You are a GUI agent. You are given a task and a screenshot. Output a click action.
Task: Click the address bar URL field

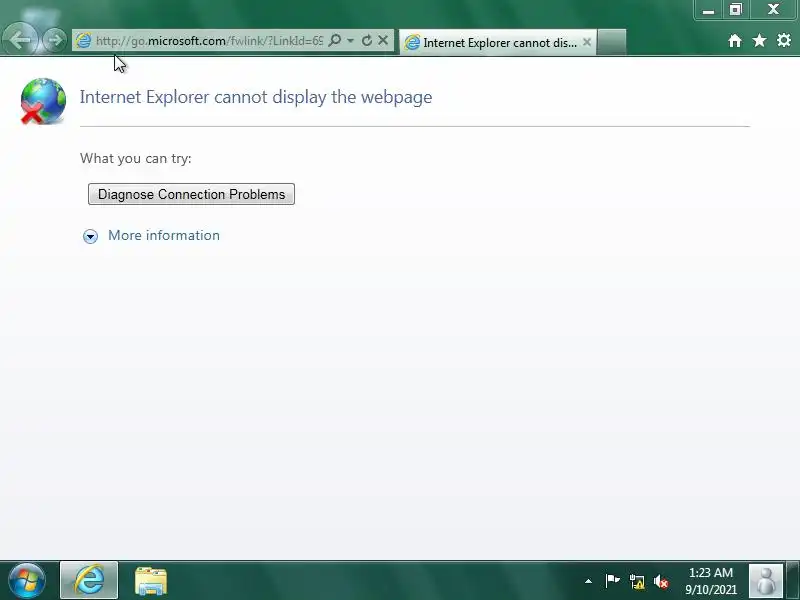(x=209, y=41)
